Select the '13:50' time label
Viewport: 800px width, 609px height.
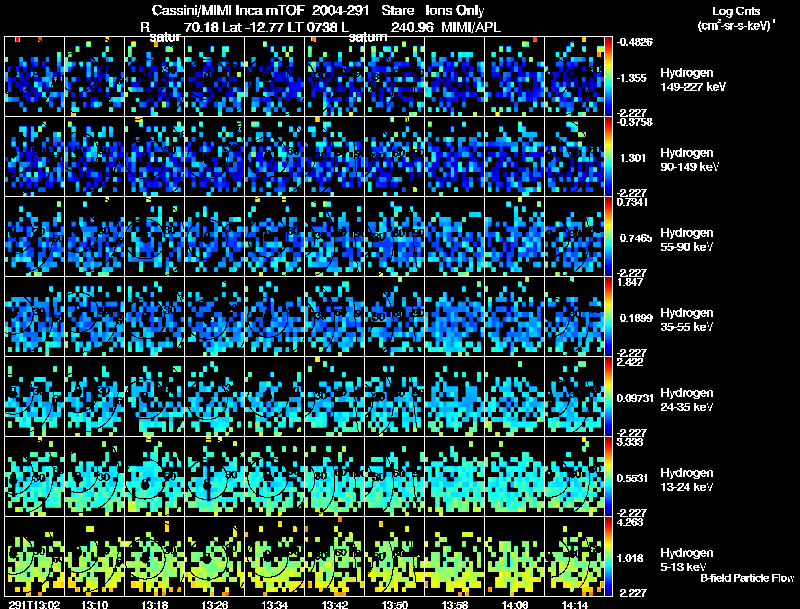point(395,604)
